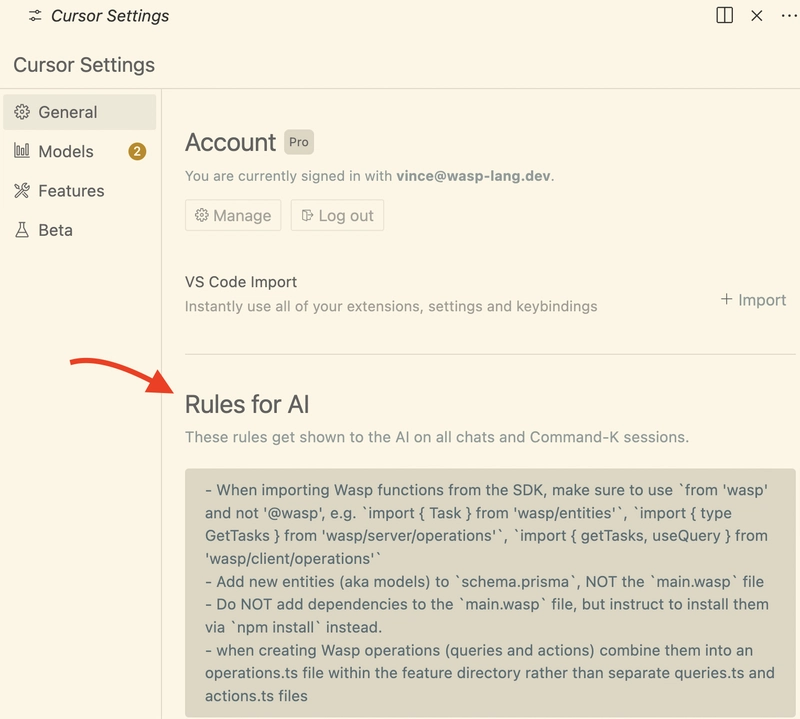Screen dimensions: 800x719
Task: Click the Rules for AI heading
Action: 247,404
